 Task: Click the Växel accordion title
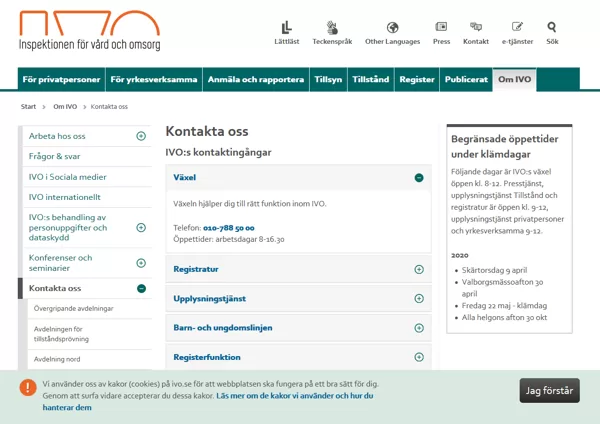click(x=184, y=178)
